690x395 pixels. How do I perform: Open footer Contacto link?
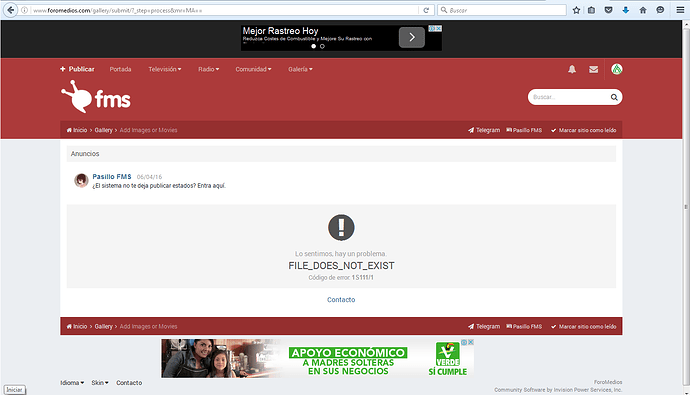(x=129, y=383)
